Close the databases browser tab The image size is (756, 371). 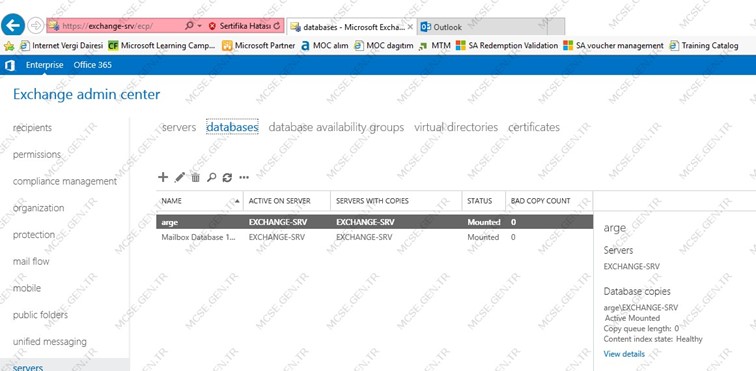[x=410, y=27]
